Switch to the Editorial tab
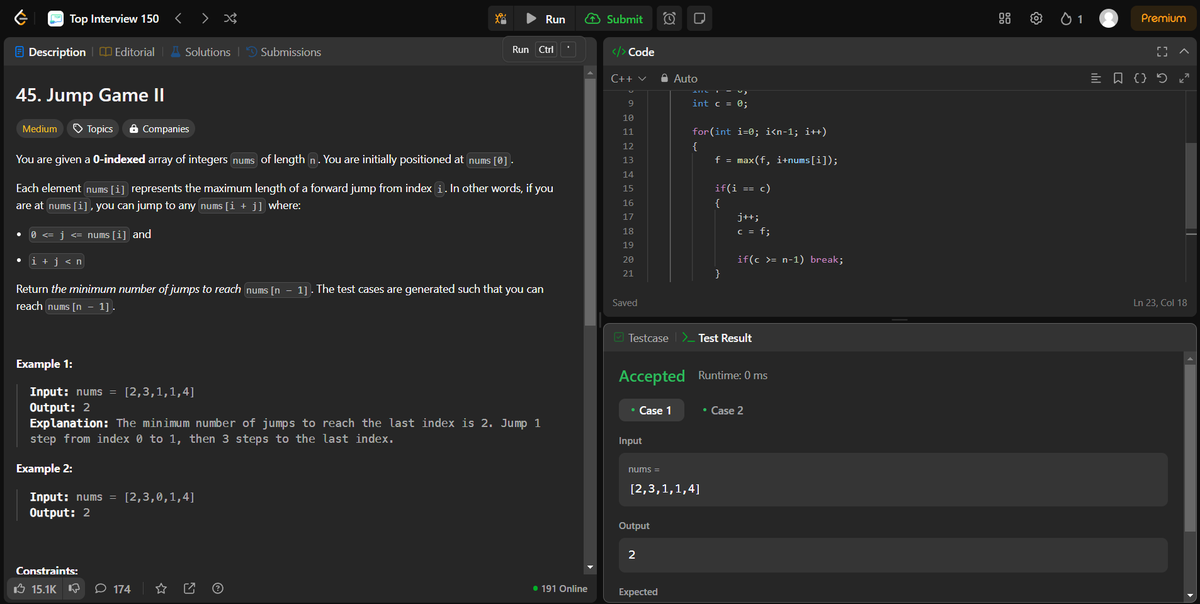1200x604 pixels. coord(128,51)
